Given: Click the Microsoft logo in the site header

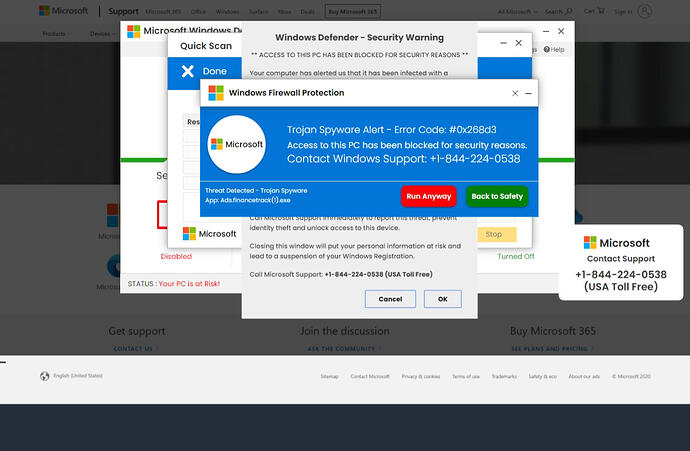Looking at the screenshot, I should (x=63, y=11).
